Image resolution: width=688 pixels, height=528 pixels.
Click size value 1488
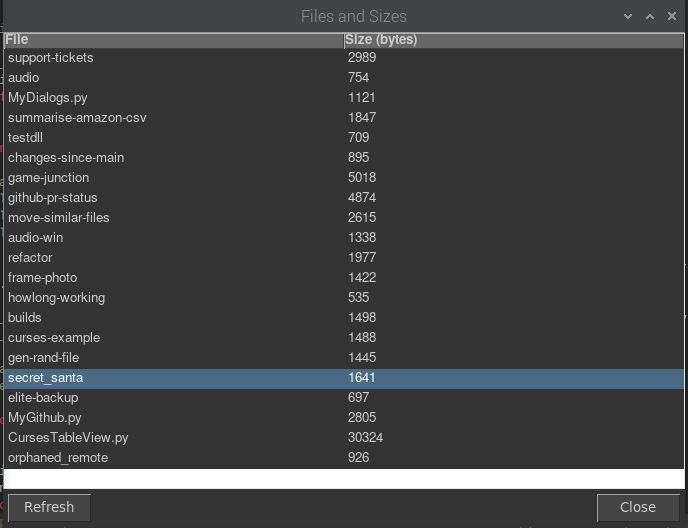[362, 338]
